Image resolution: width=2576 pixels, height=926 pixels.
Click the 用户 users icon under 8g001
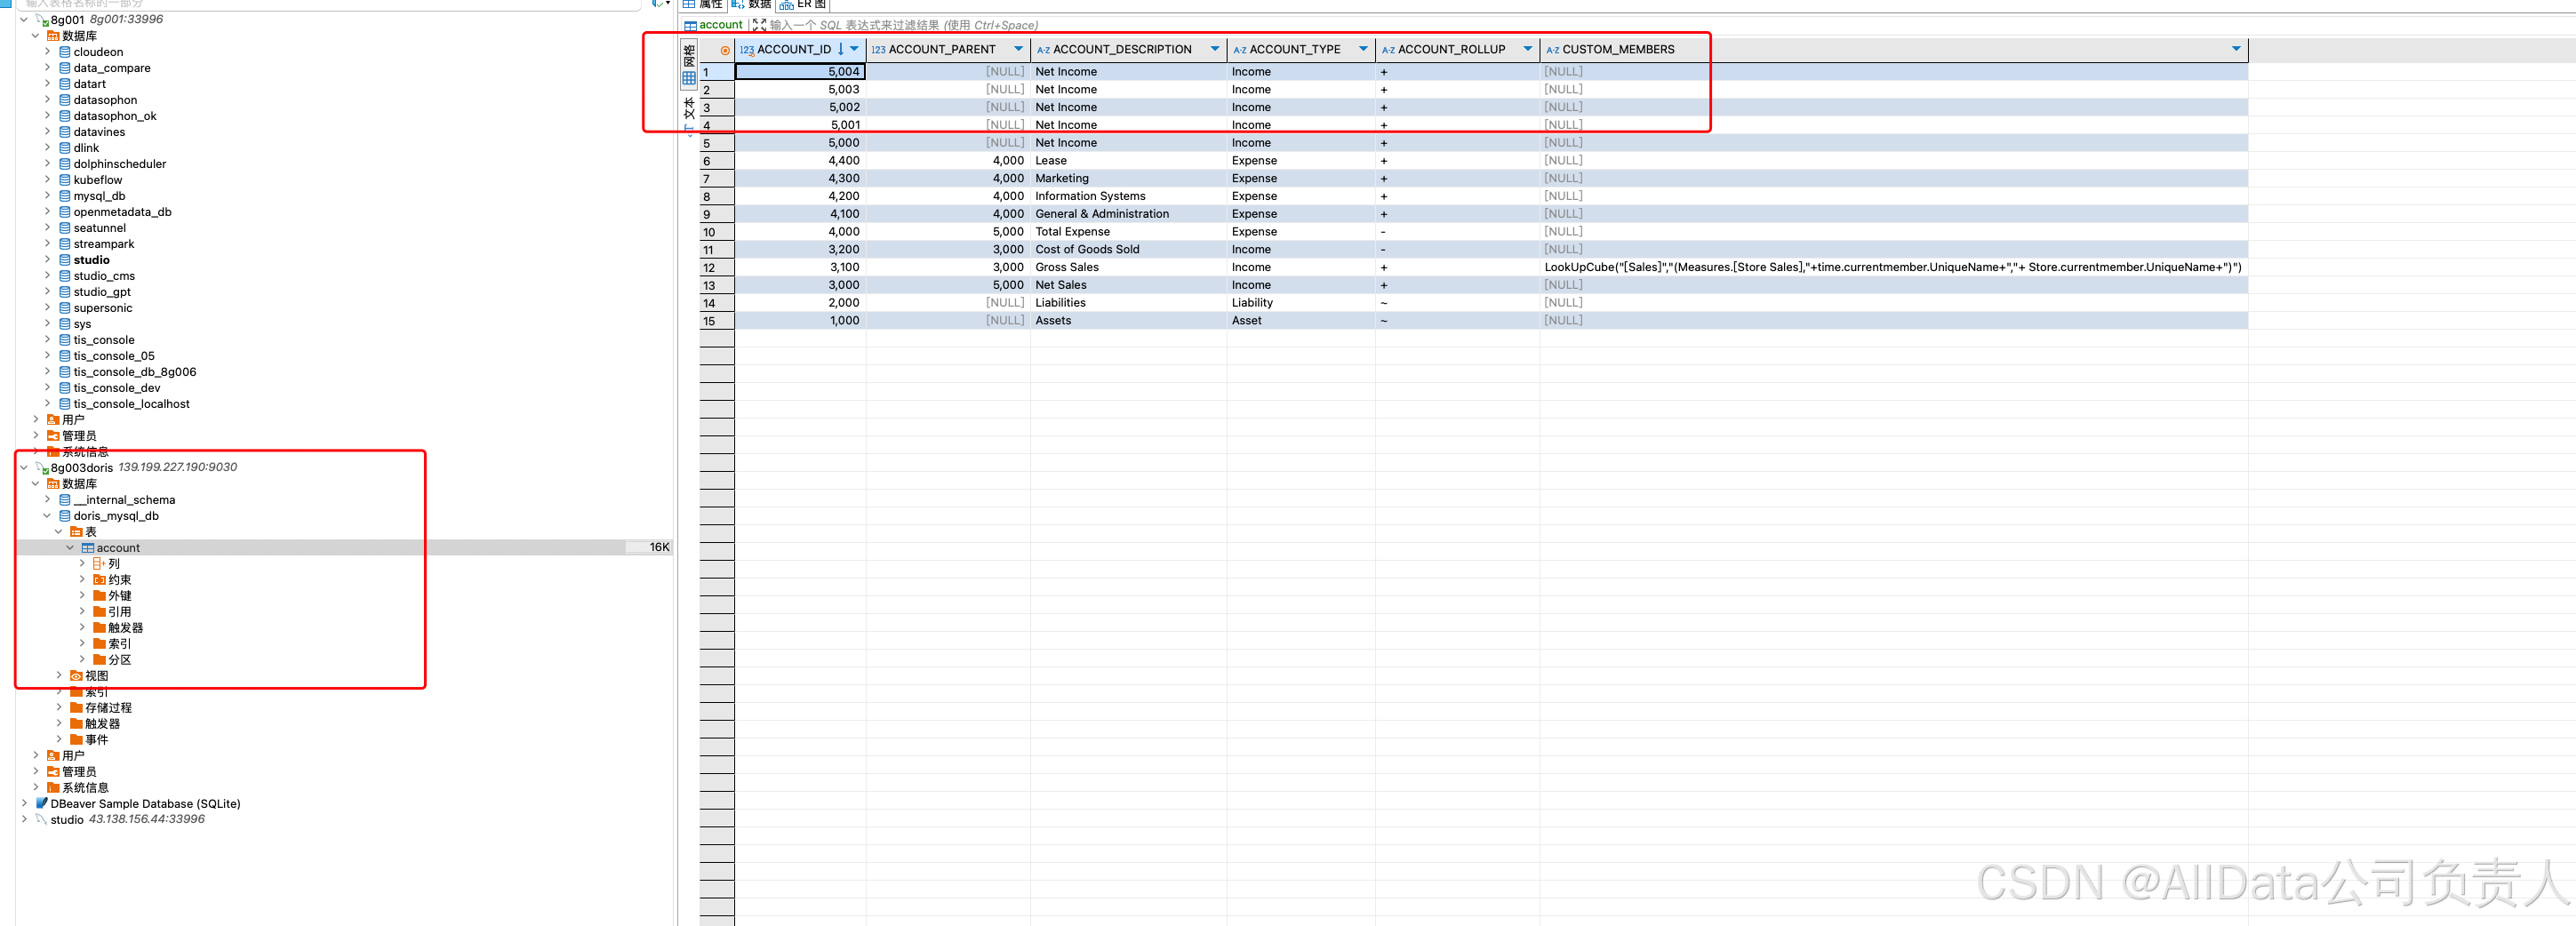pyautogui.click(x=53, y=420)
